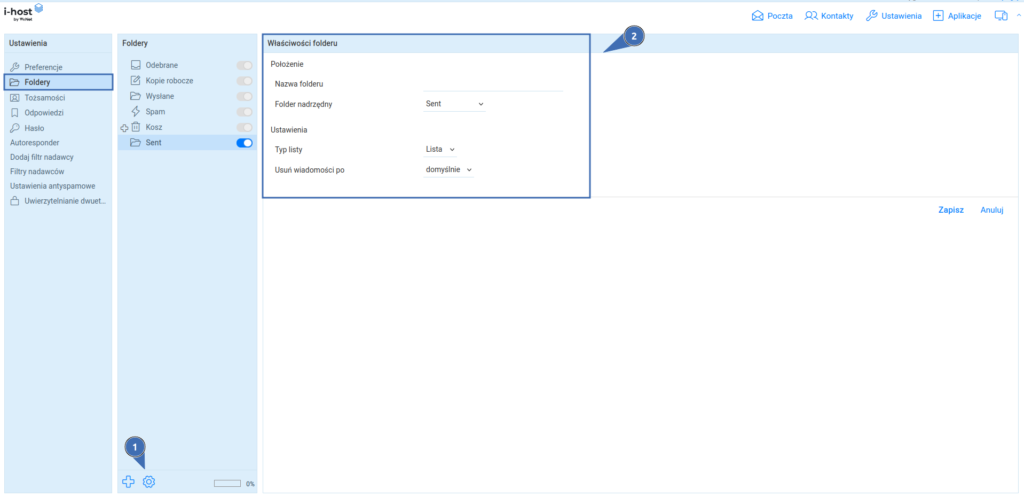Click the plus icon to add a folder
The height and width of the screenshot is (497, 1024).
(128, 482)
